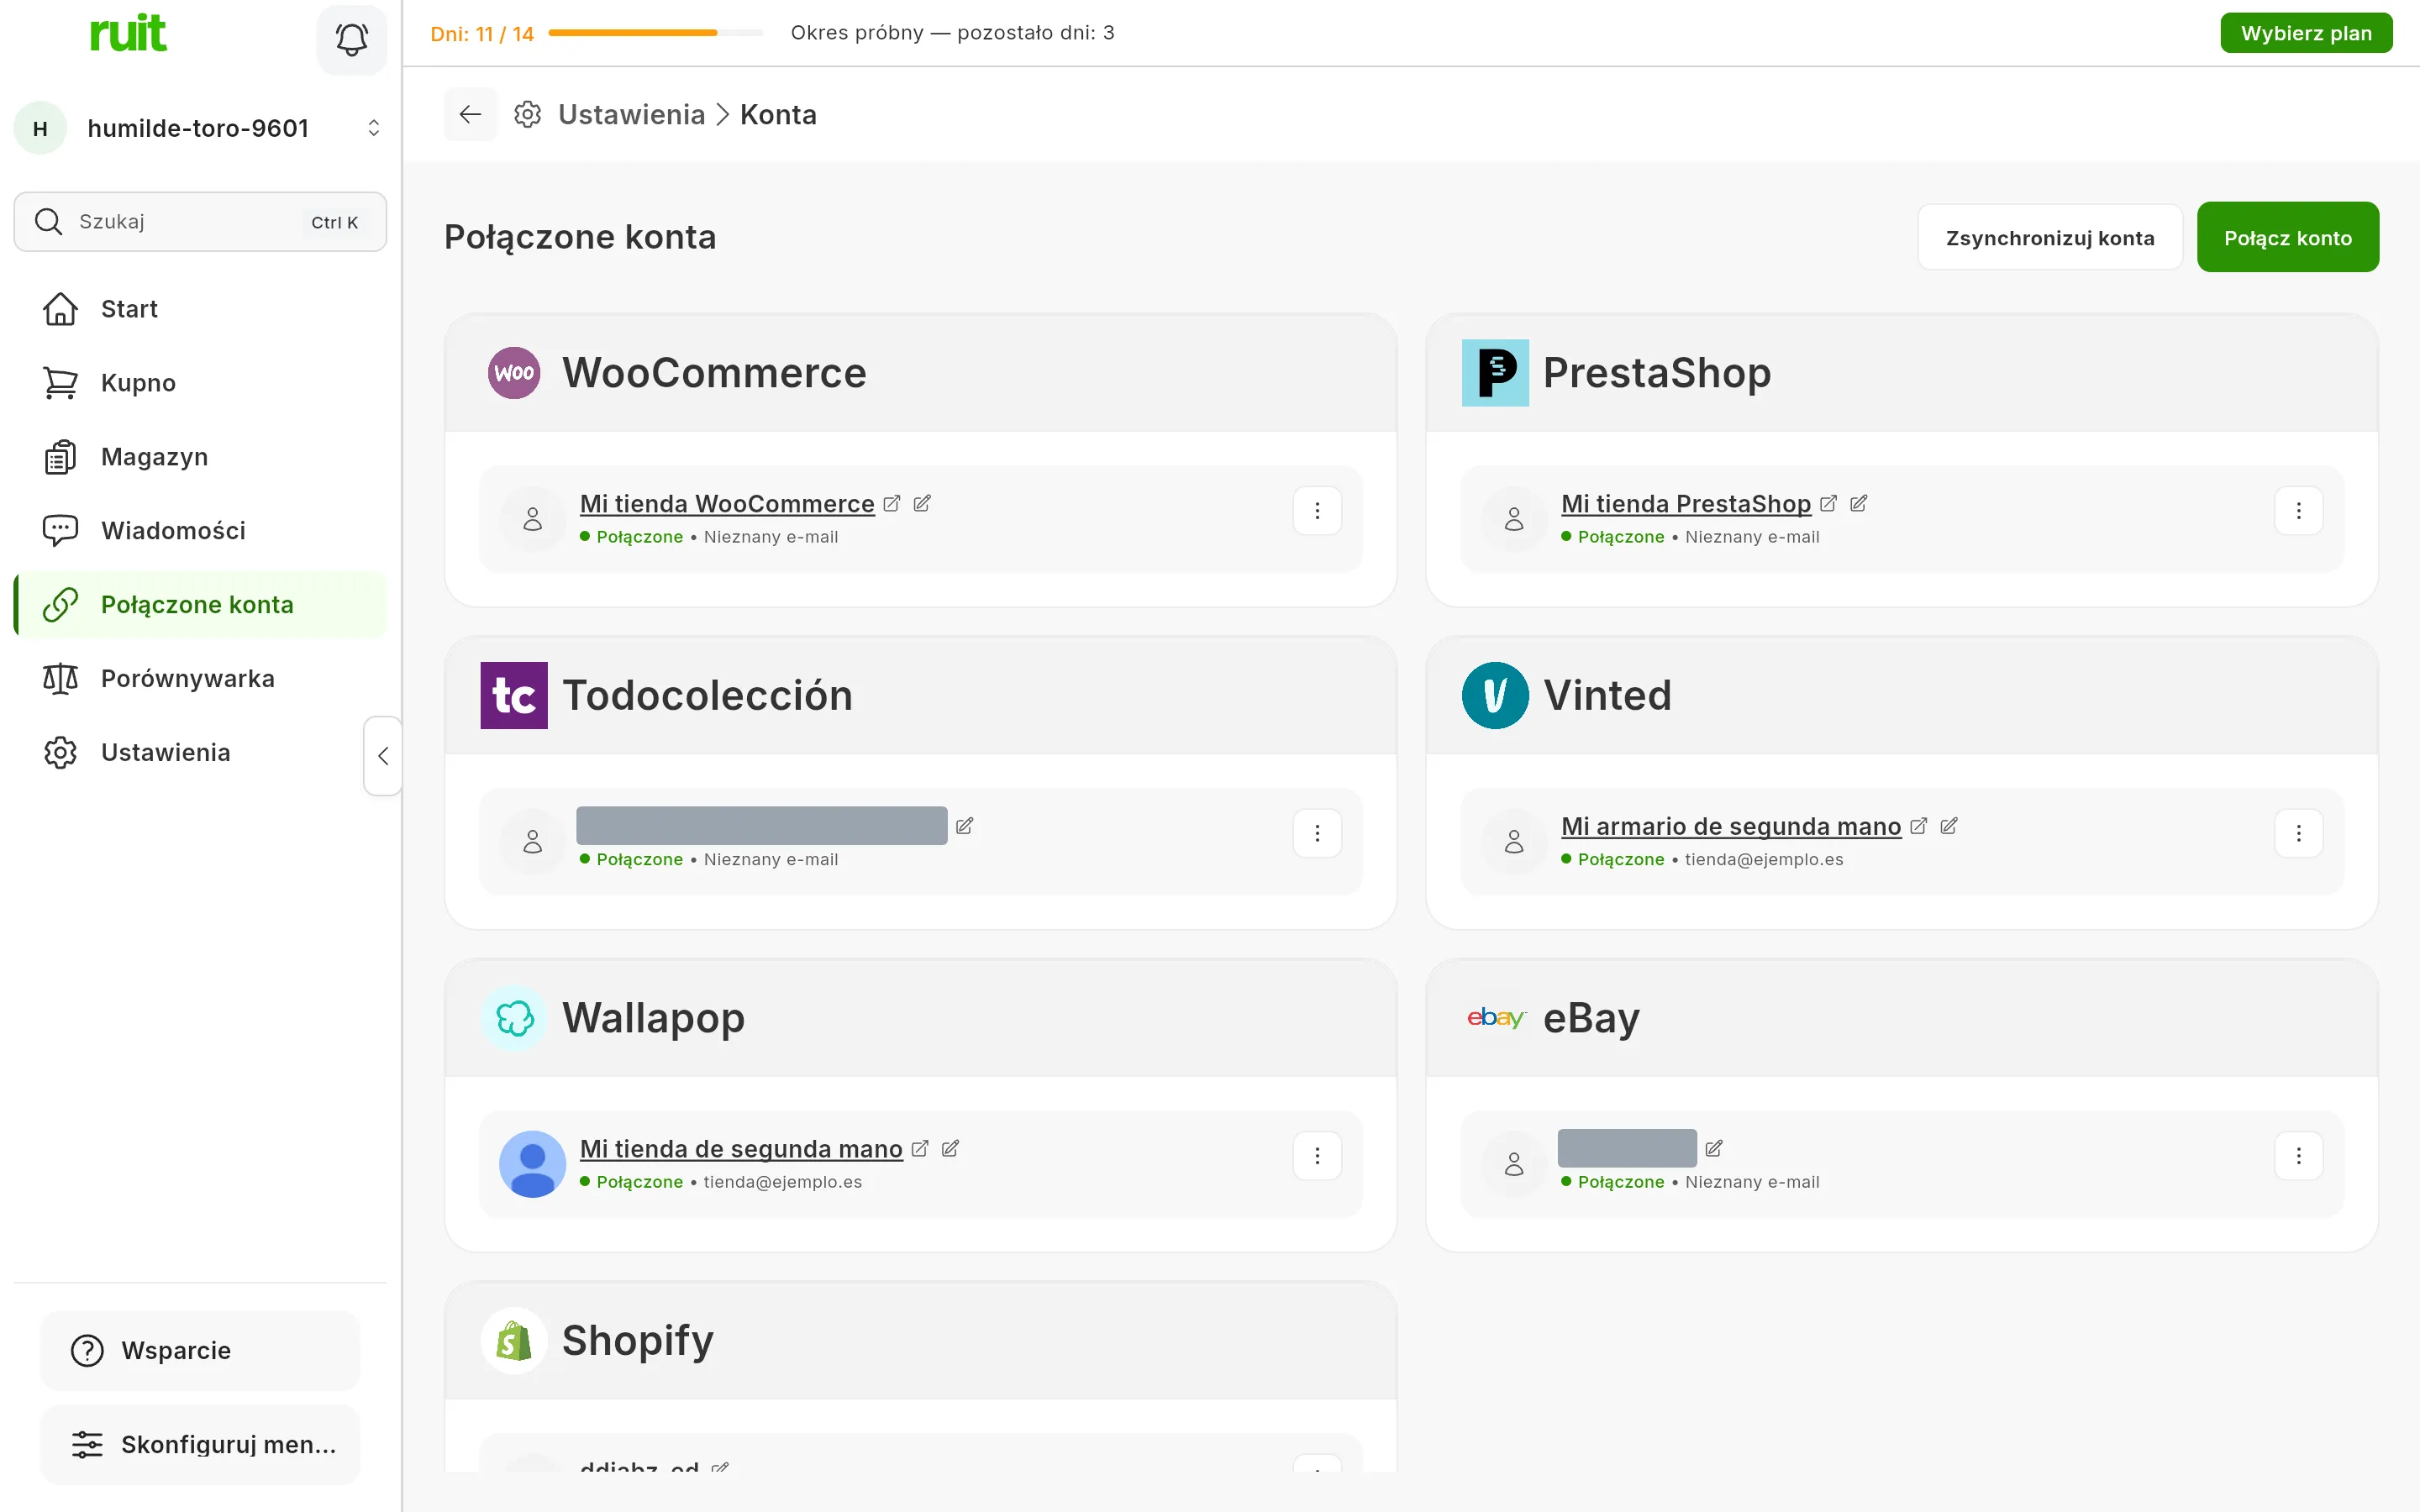Click the WooCommerce logo icon
2420x1512 pixels.
514,373
